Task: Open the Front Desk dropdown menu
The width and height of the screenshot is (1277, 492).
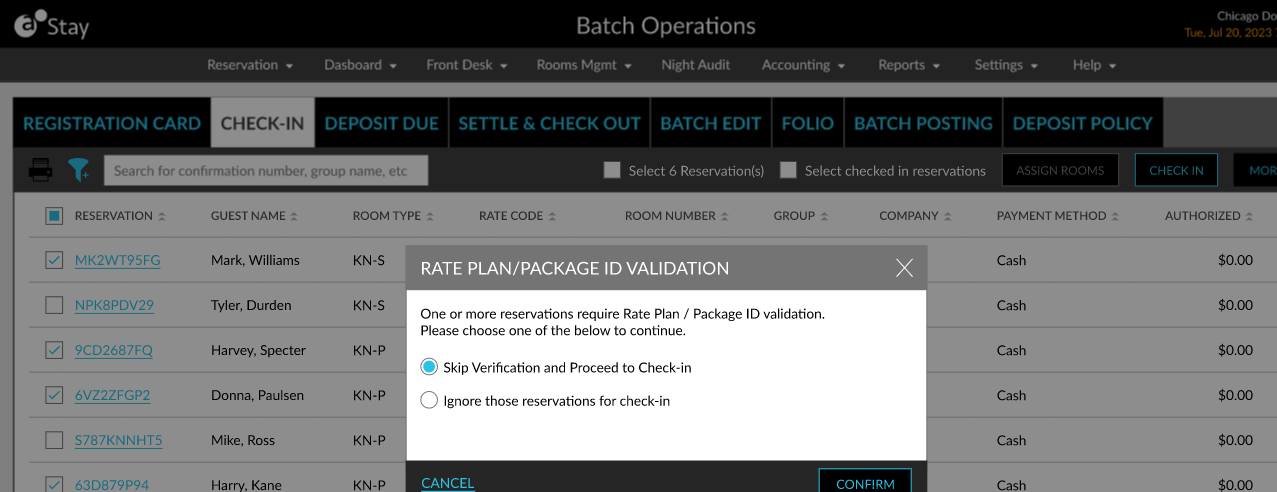Action: (x=467, y=65)
